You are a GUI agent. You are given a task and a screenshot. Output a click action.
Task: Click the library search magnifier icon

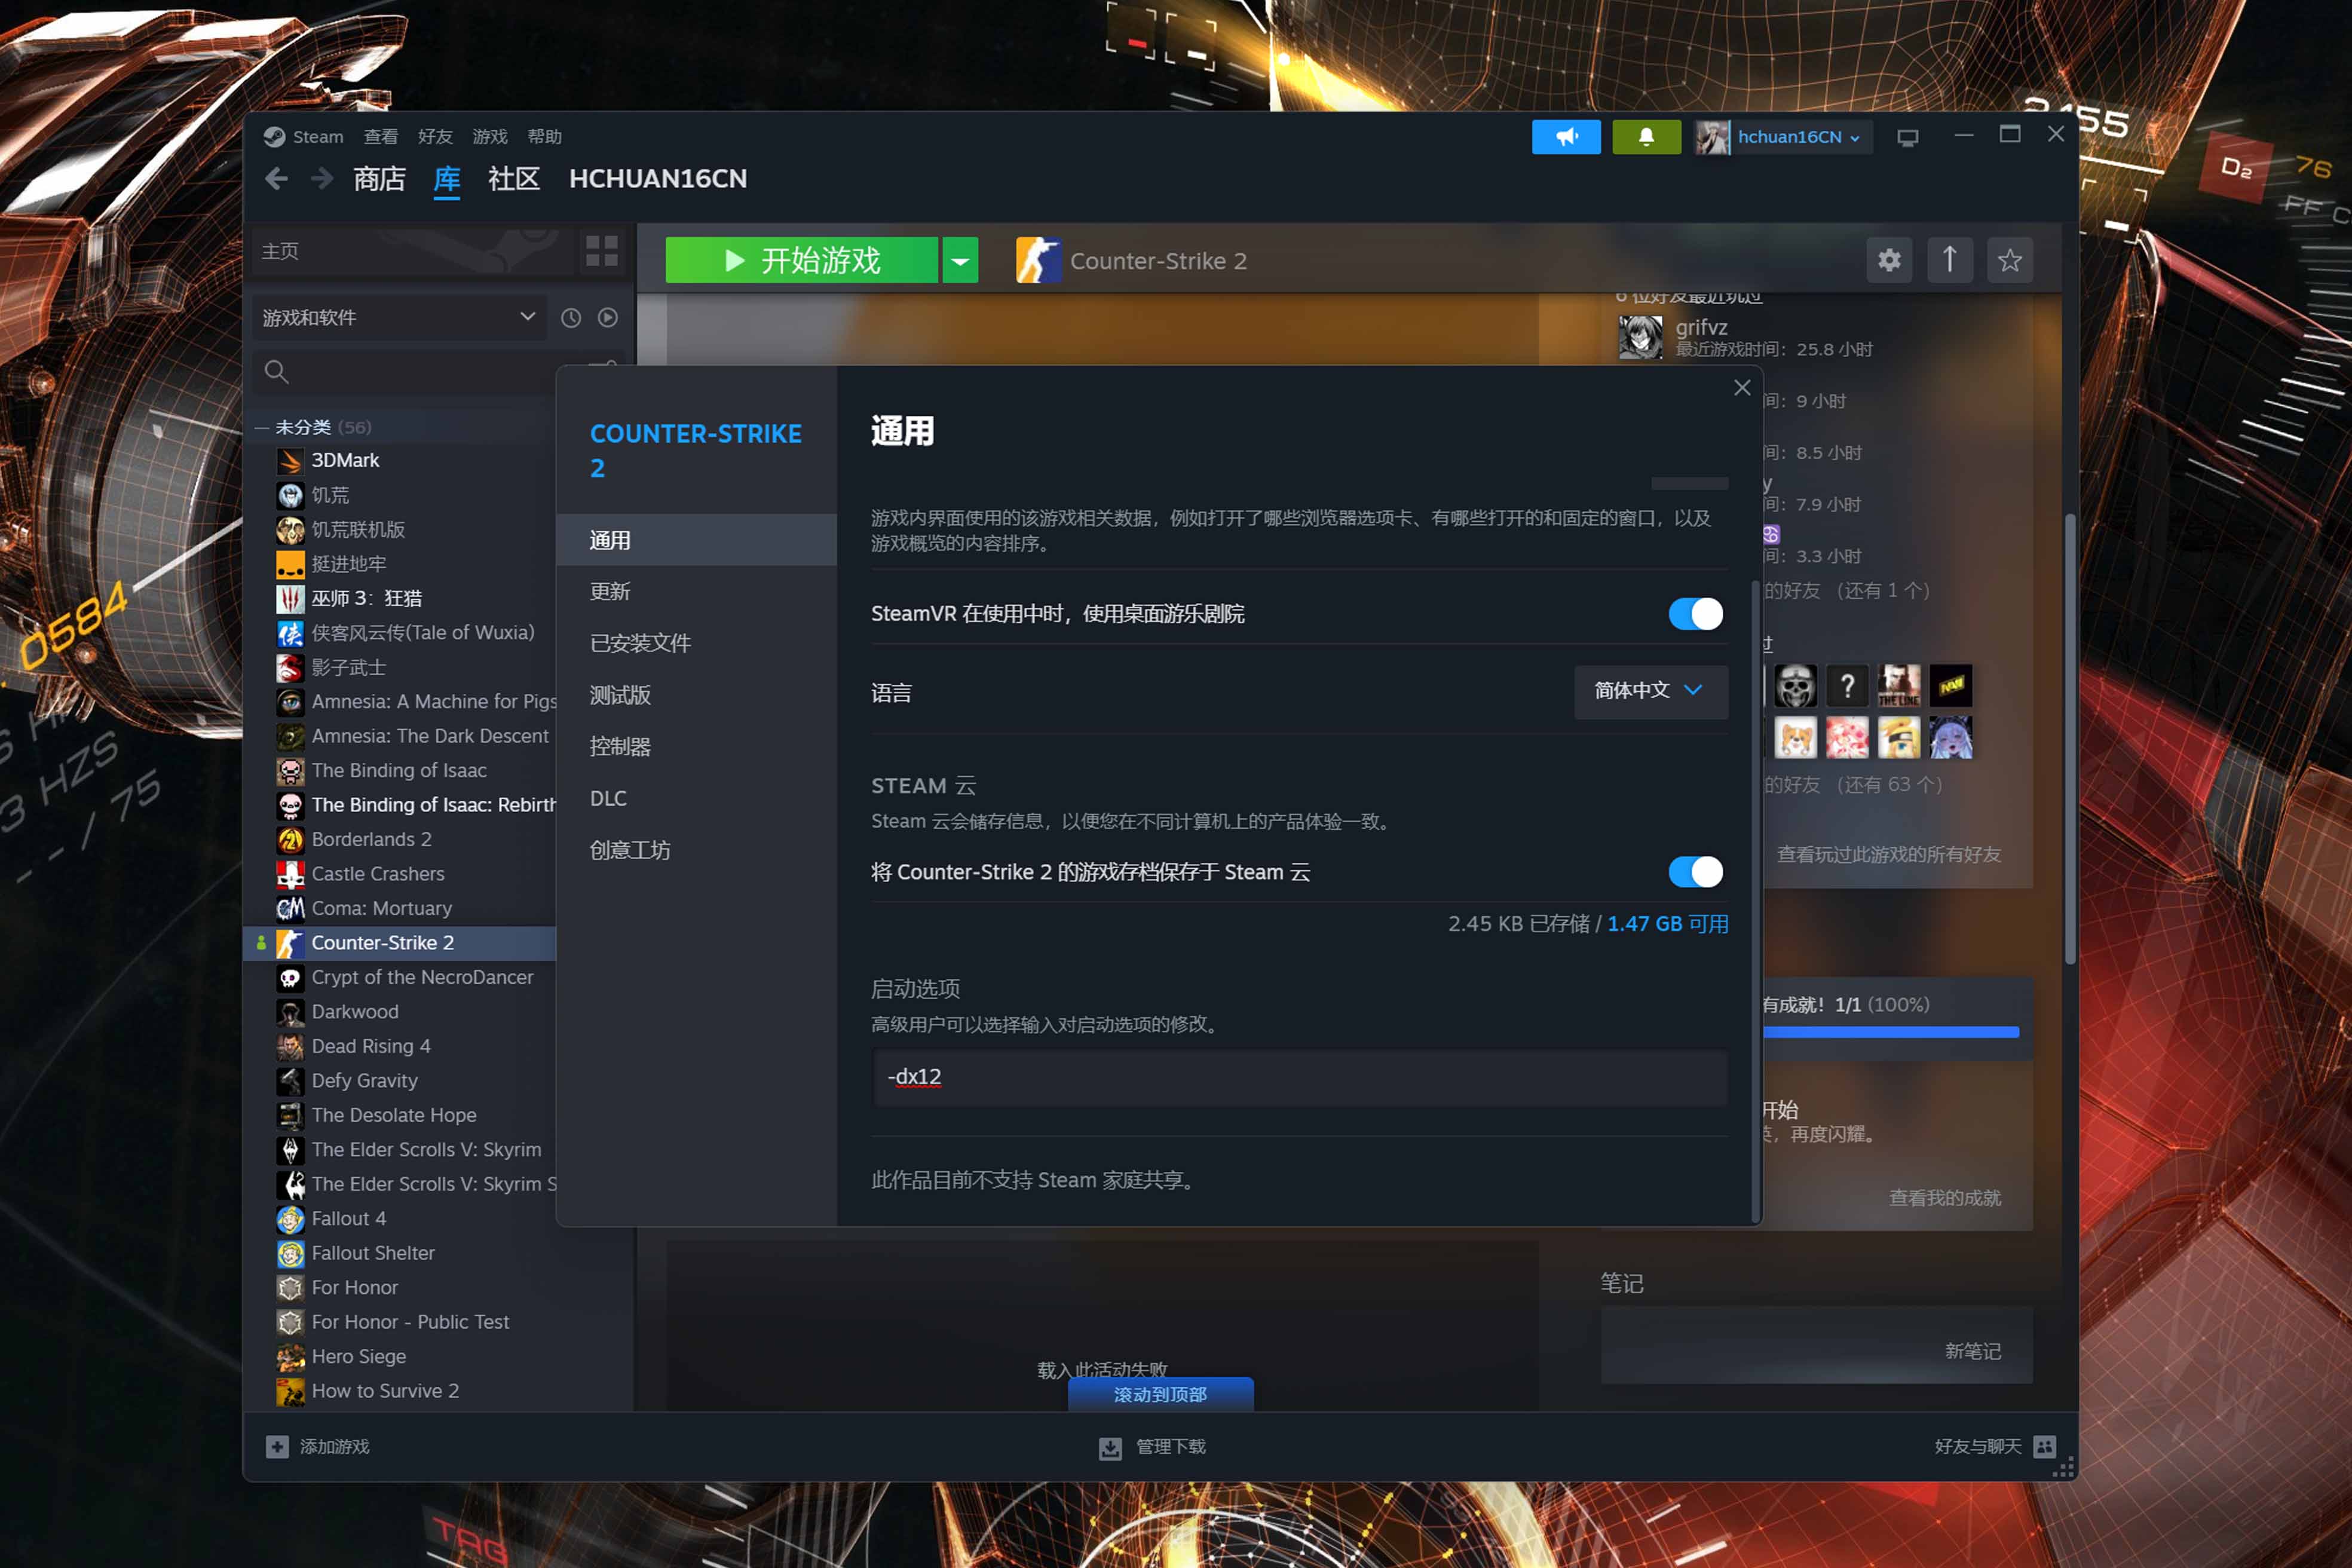[277, 372]
